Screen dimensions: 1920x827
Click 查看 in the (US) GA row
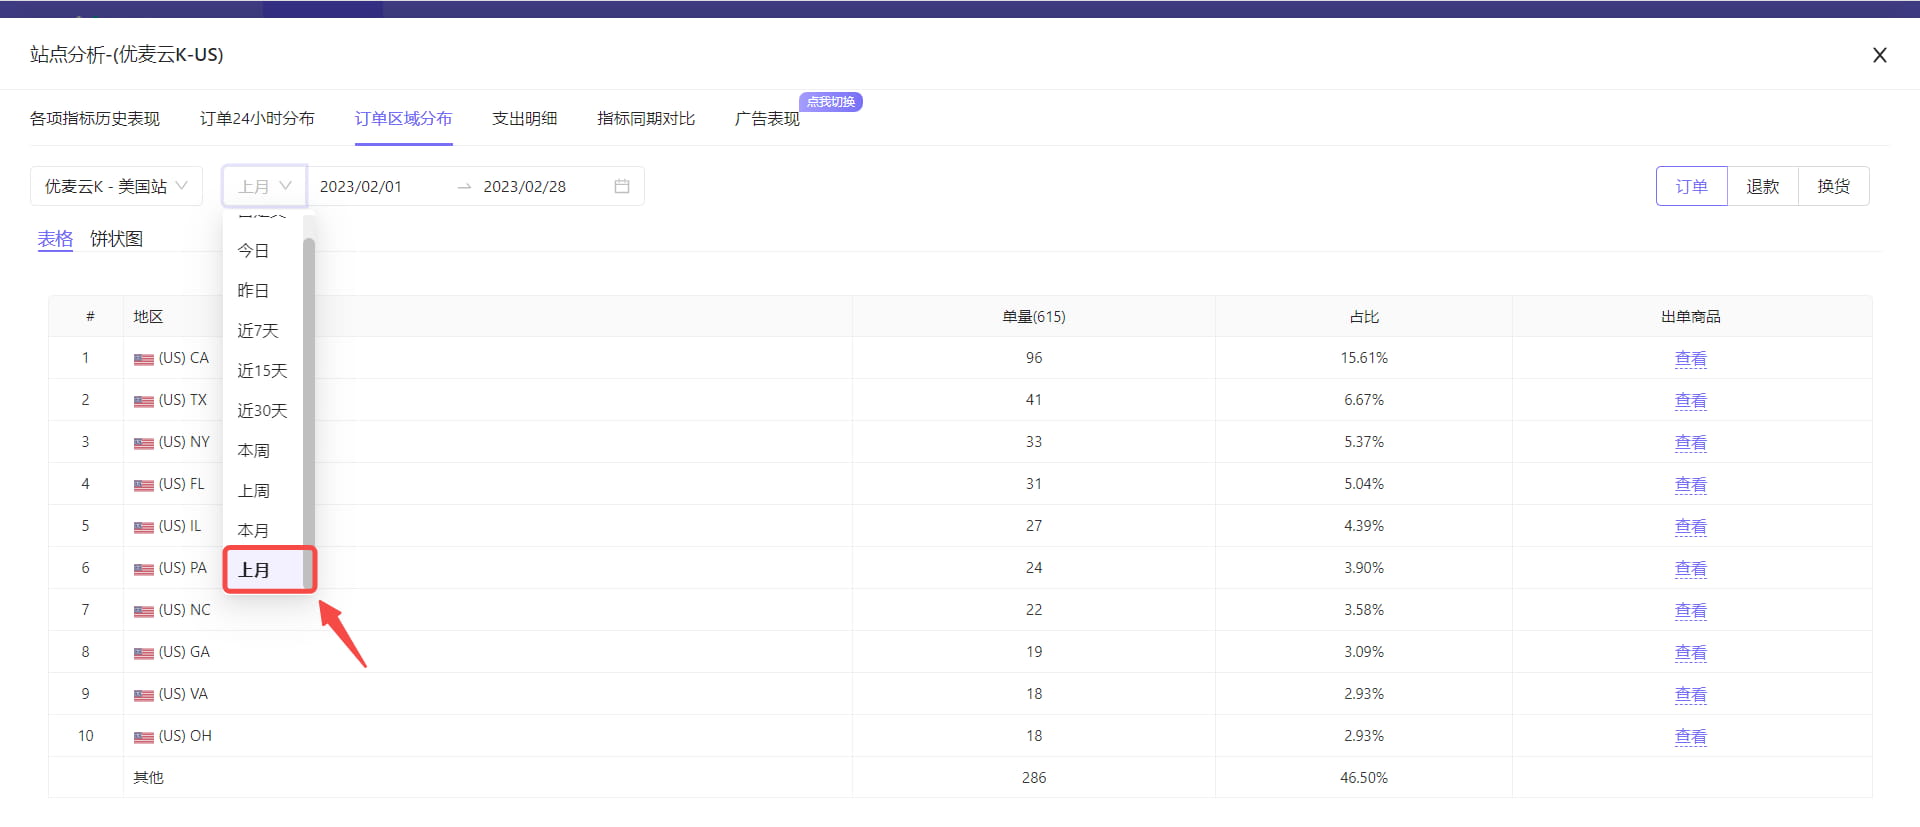[x=1691, y=652]
